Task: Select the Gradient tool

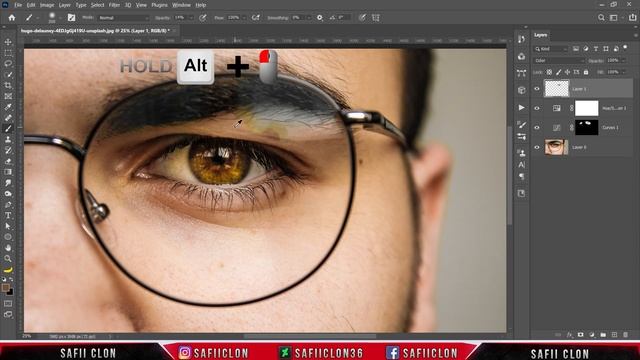Action: pyautogui.click(x=8, y=172)
